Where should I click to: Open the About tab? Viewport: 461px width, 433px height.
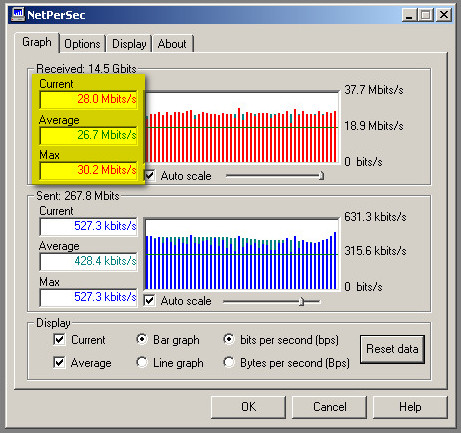coord(172,44)
